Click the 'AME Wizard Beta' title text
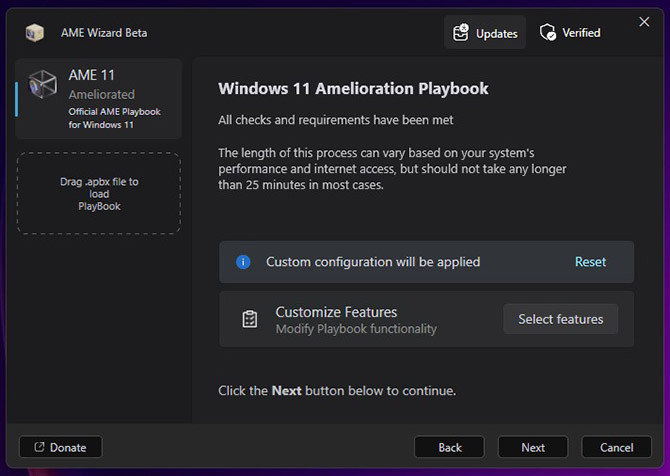 pos(104,33)
